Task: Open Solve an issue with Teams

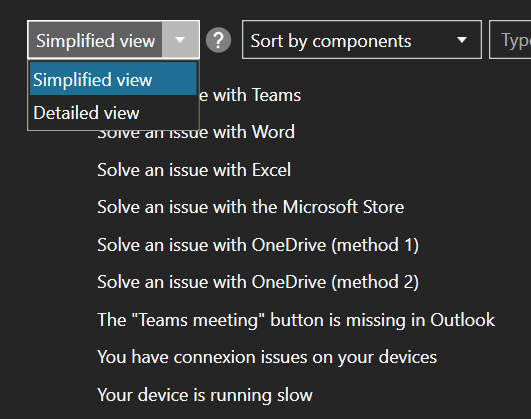Action: [x=250, y=95]
